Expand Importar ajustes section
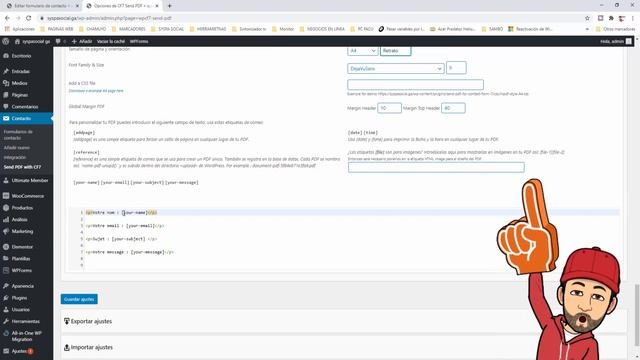 [344, 347]
